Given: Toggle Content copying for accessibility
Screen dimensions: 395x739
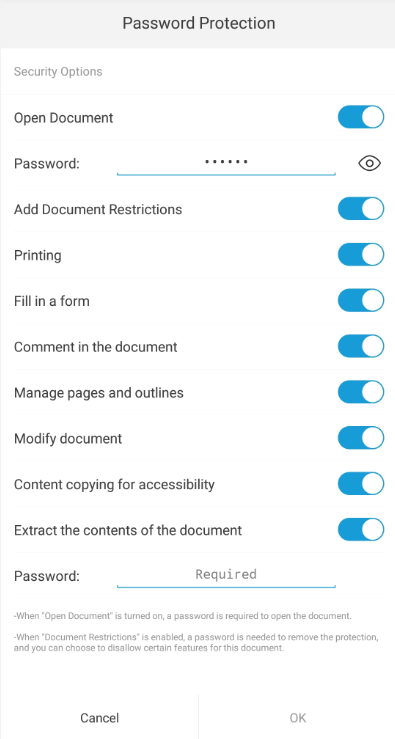Looking at the screenshot, I should point(361,484).
